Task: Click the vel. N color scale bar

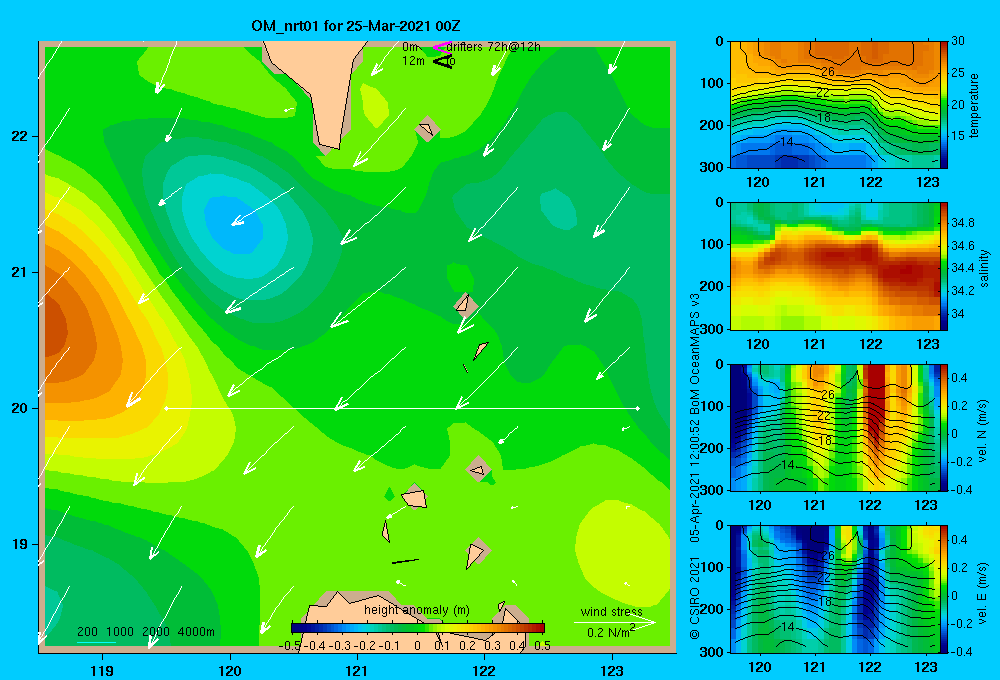Action: (944, 428)
